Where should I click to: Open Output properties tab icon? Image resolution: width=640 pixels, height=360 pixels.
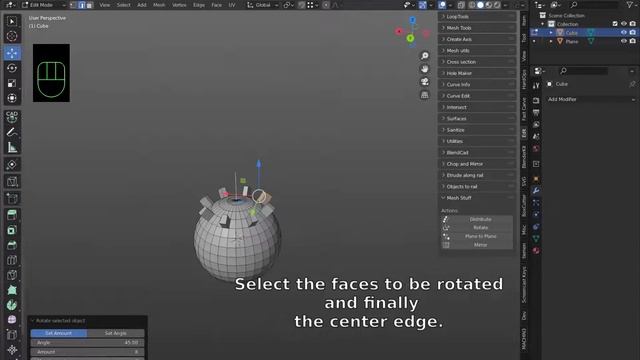(x=536, y=112)
